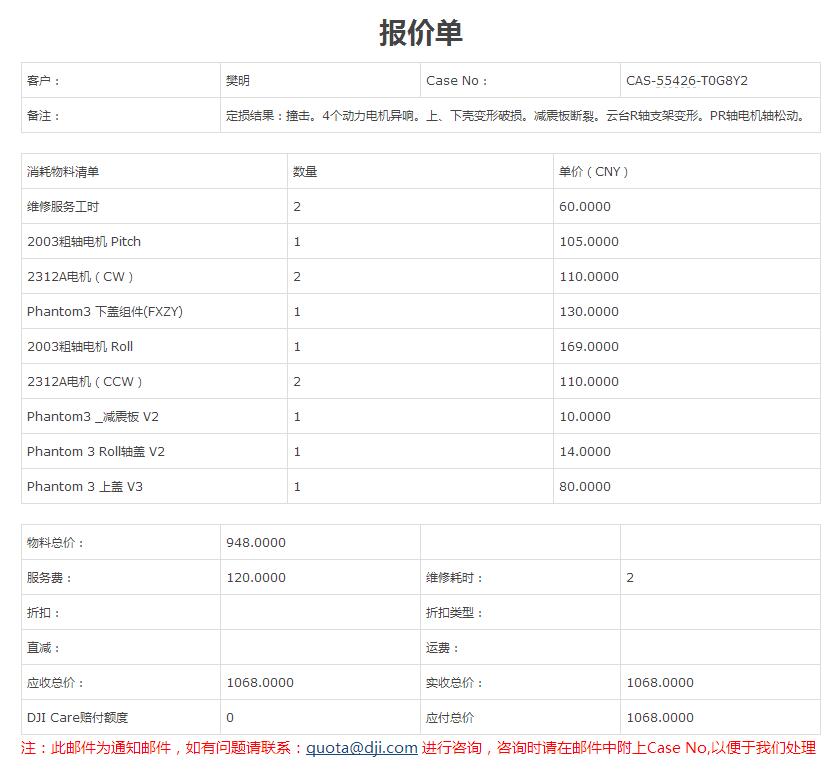Select the customer name 樊明
The width and height of the screenshot is (840, 769).
coord(238,80)
